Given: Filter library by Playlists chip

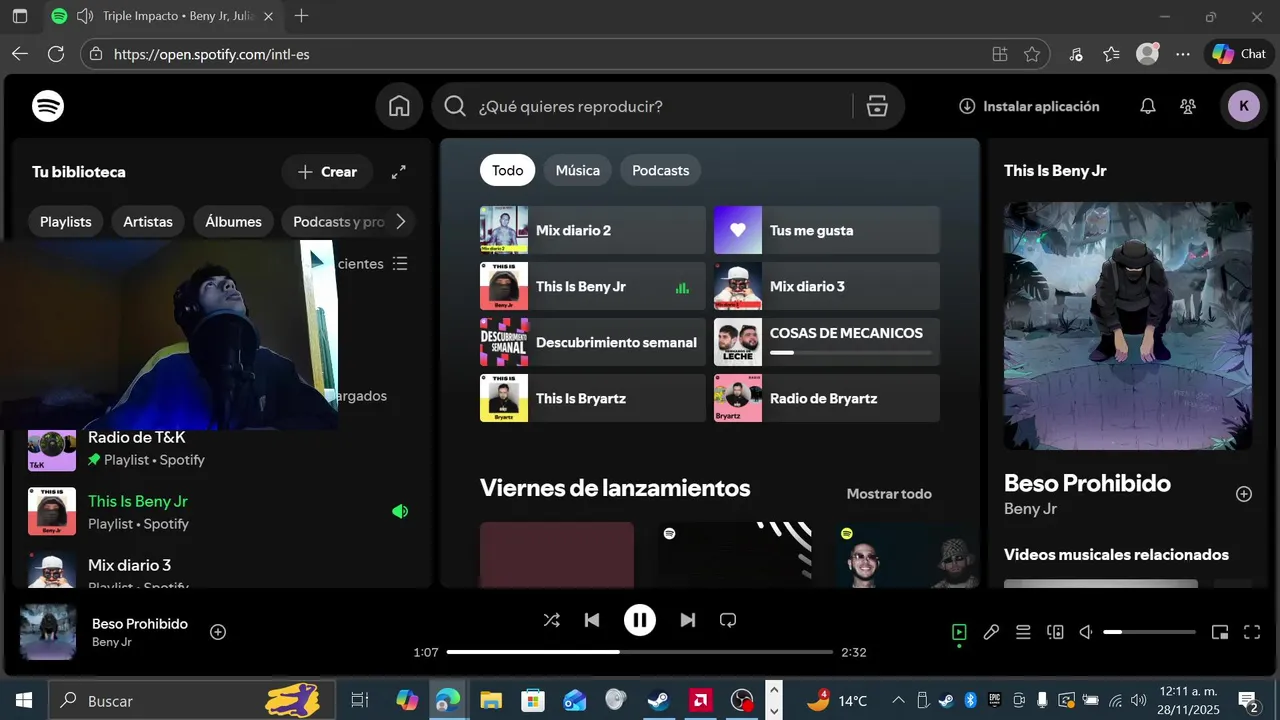Looking at the screenshot, I should pyautogui.click(x=66, y=222).
